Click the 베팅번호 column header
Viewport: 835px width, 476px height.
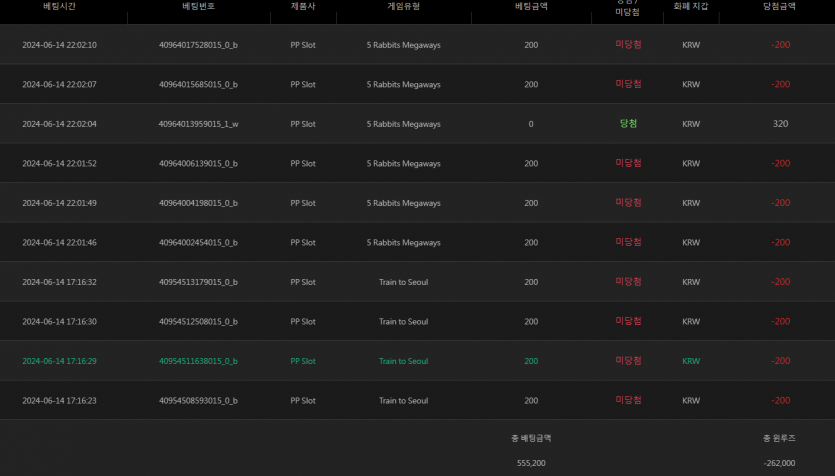pyautogui.click(x=198, y=6)
